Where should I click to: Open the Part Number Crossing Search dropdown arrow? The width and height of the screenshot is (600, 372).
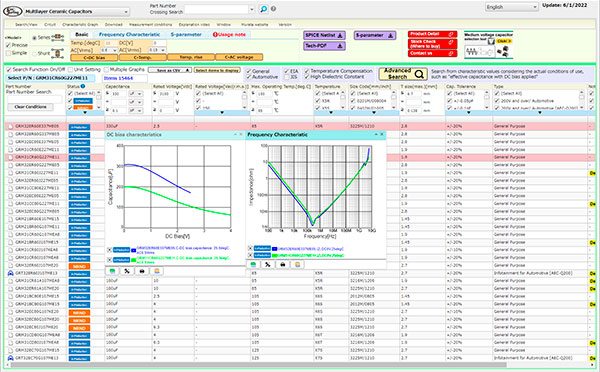pos(252,9)
